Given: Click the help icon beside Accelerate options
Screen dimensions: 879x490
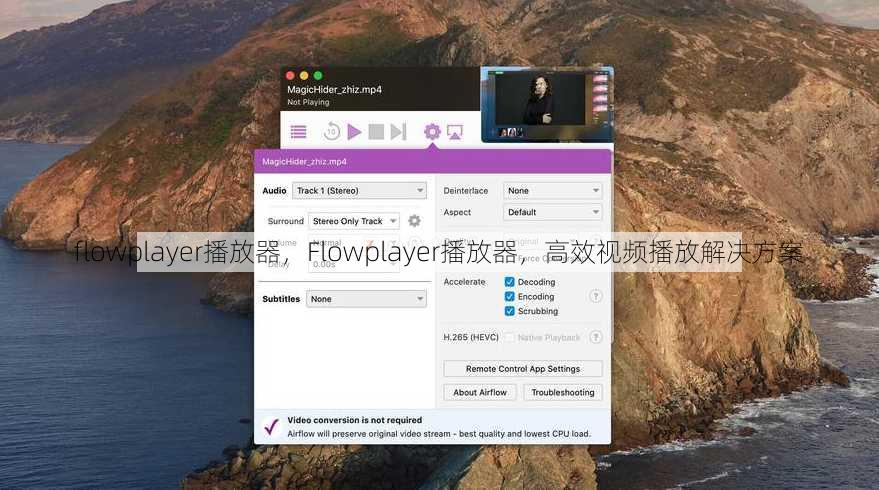Looking at the screenshot, I should coord(596,296).
